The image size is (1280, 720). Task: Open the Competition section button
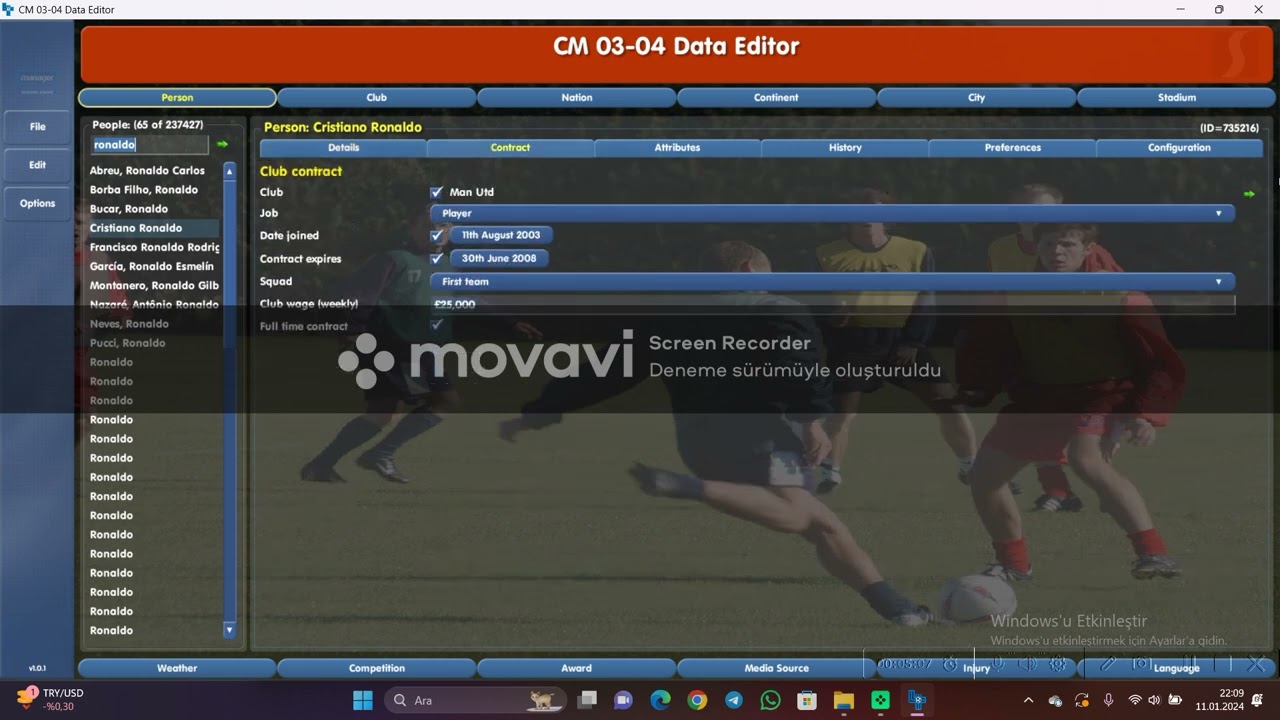[376, 668]
